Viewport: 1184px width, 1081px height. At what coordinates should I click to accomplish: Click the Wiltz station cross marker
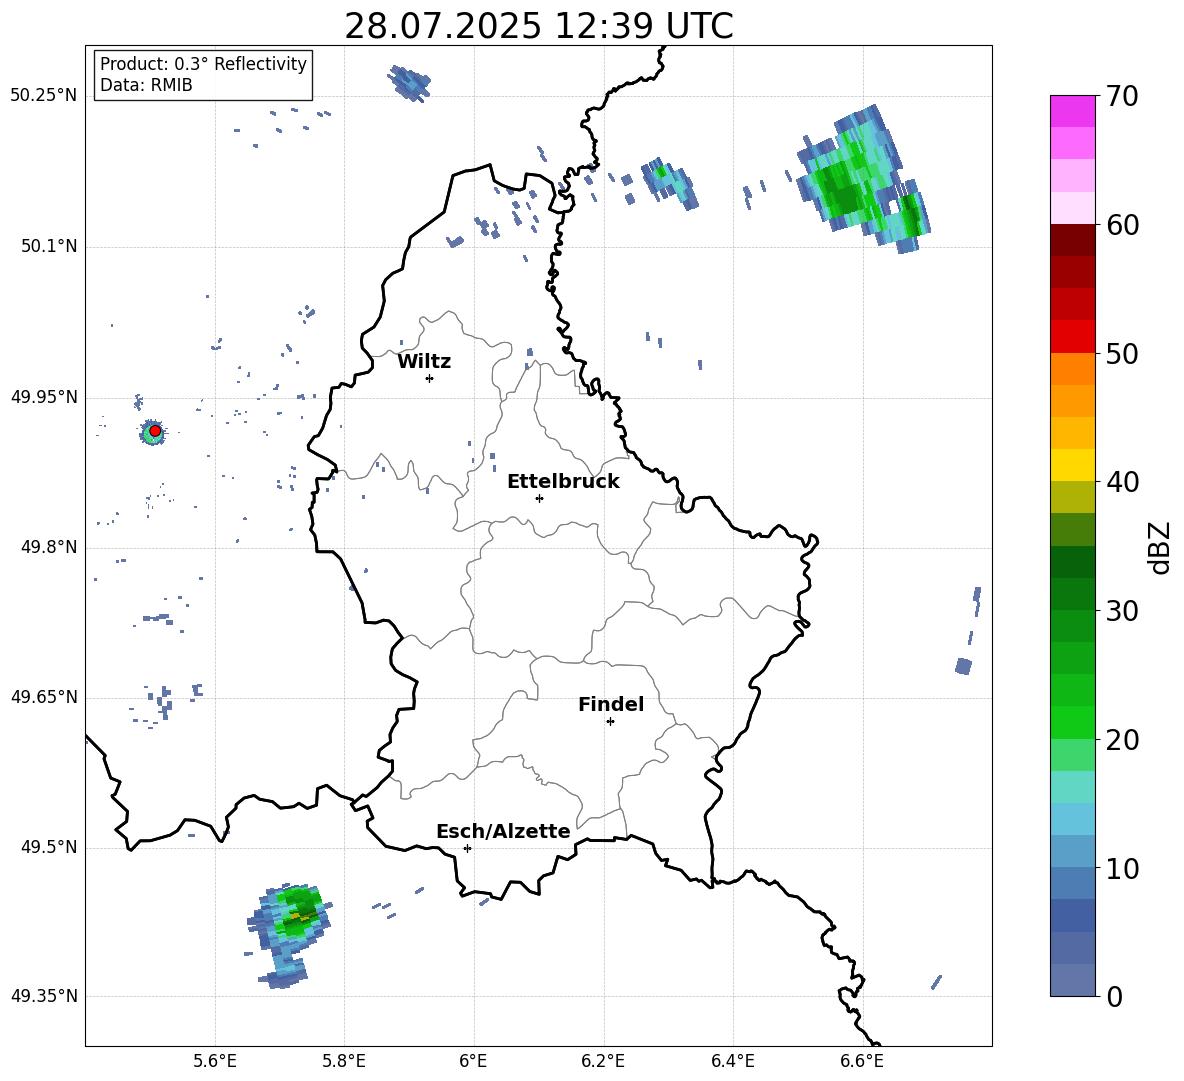(x=429, y=378)
